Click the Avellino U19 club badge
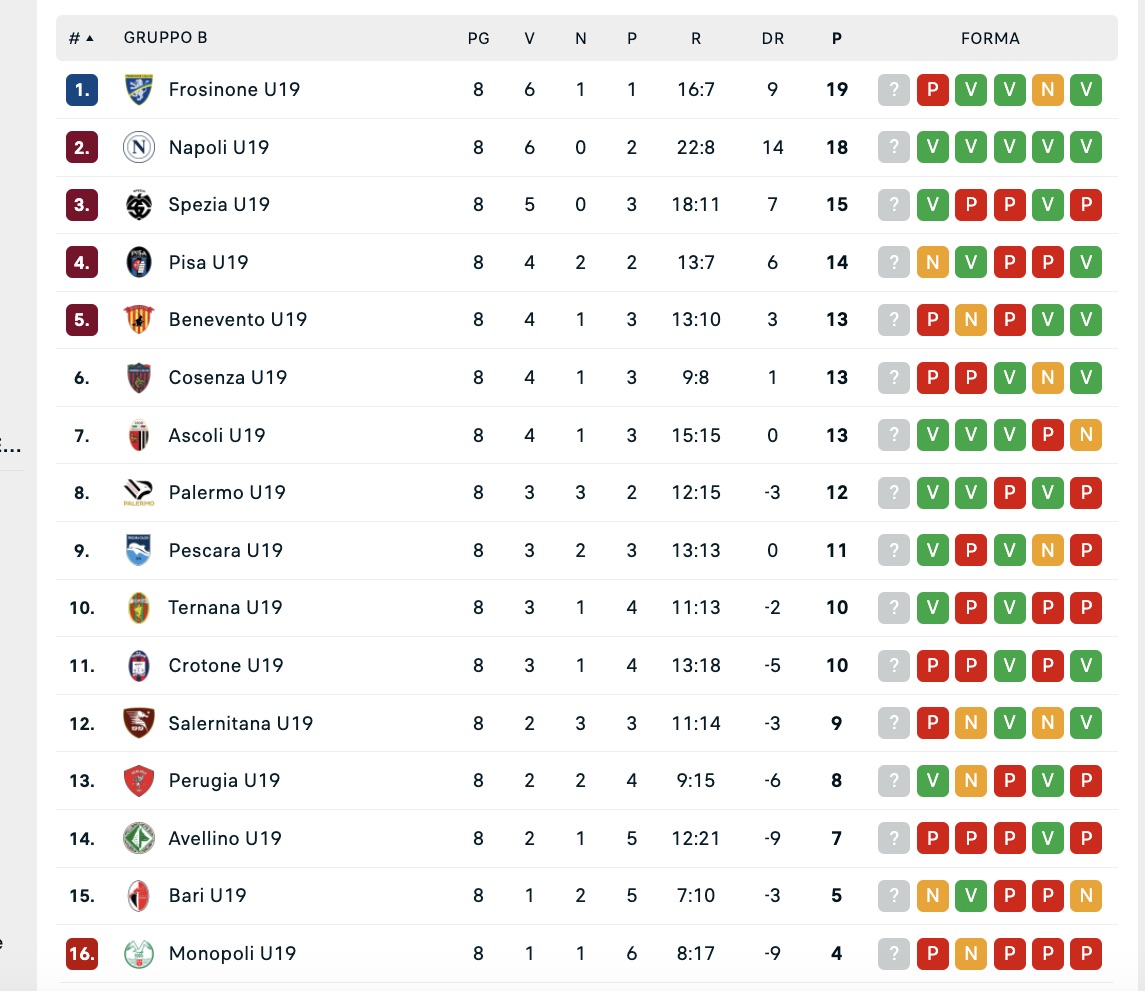The image size is (1145, 991). click(x=139, y=838)
